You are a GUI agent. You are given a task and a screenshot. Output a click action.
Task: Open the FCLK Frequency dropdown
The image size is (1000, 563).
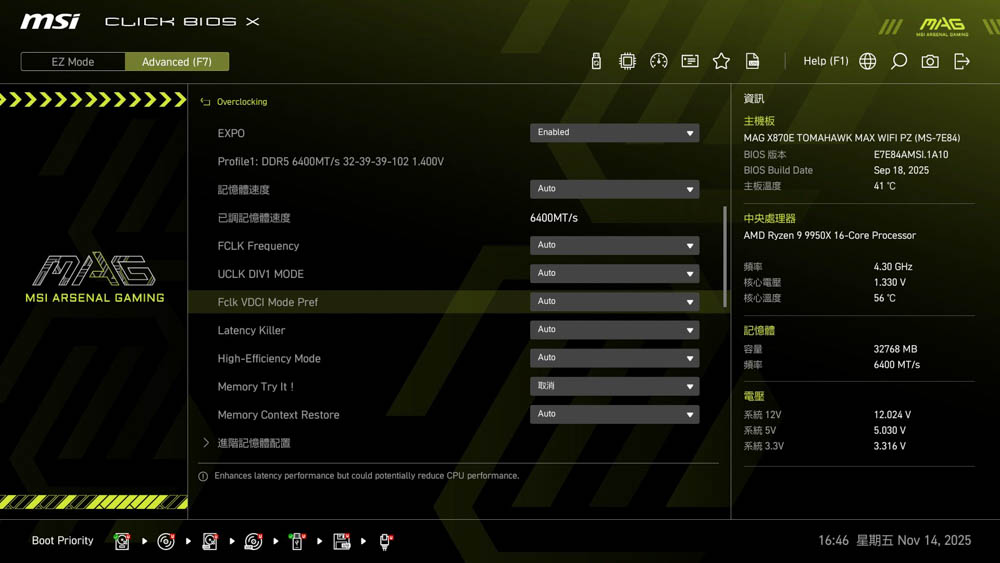pyautogui.click(x=614, y=245)
